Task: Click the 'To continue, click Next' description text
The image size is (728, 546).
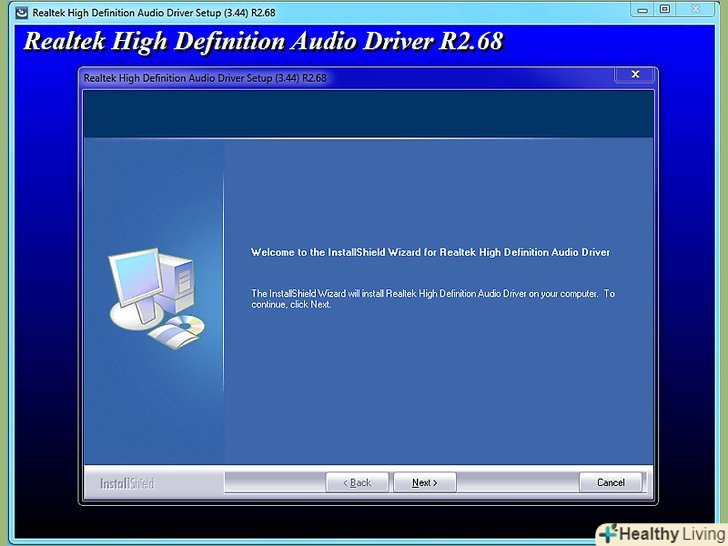Action: pos(432,298)
